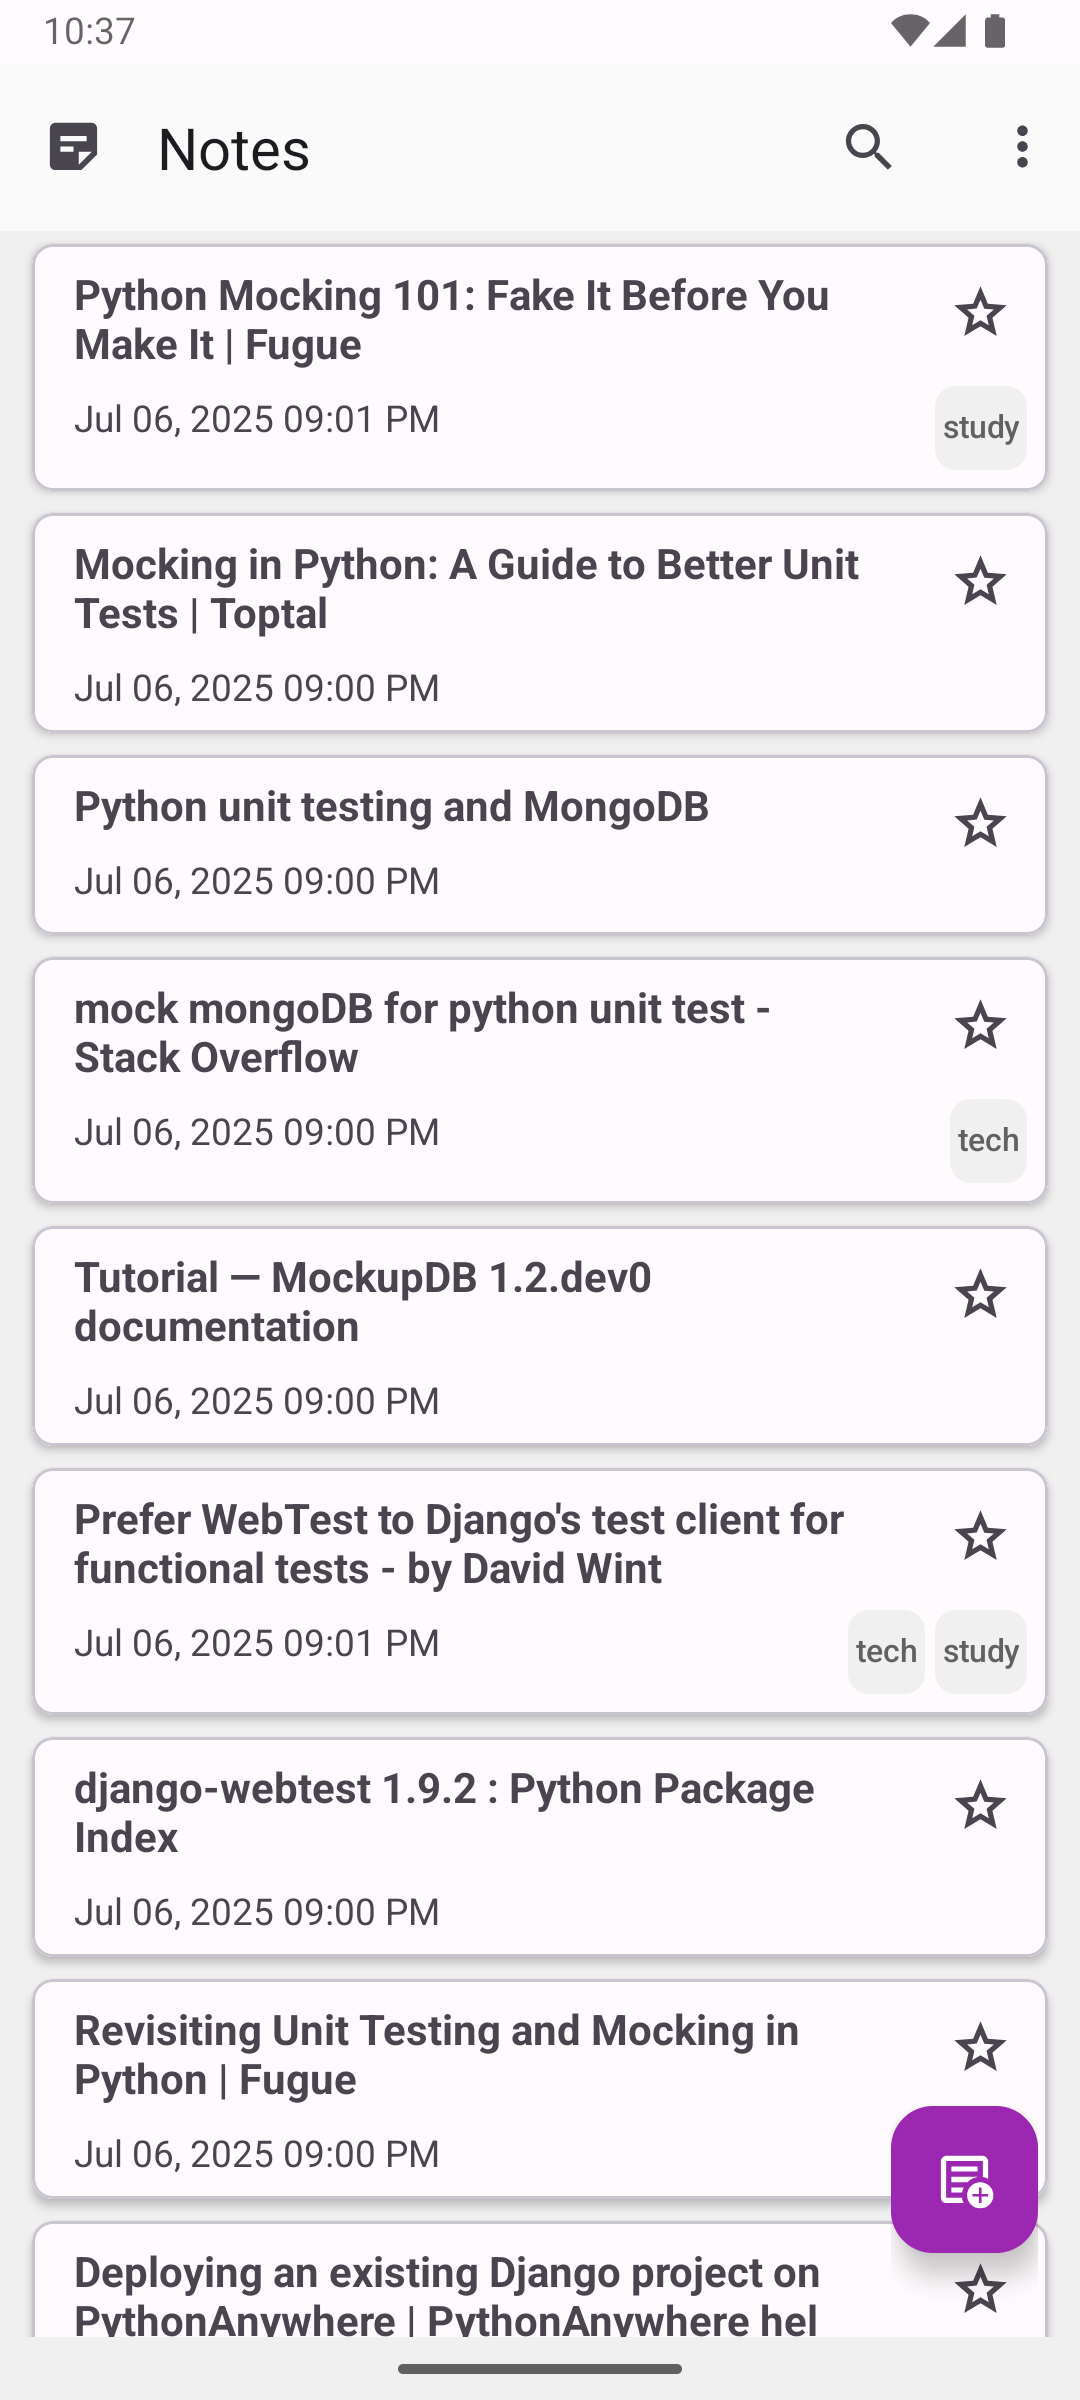This screenshot has height=2400, width=1080.
Task: Tap the study tag on Prefer WebTest note
Action: [x=980, y=1651]
